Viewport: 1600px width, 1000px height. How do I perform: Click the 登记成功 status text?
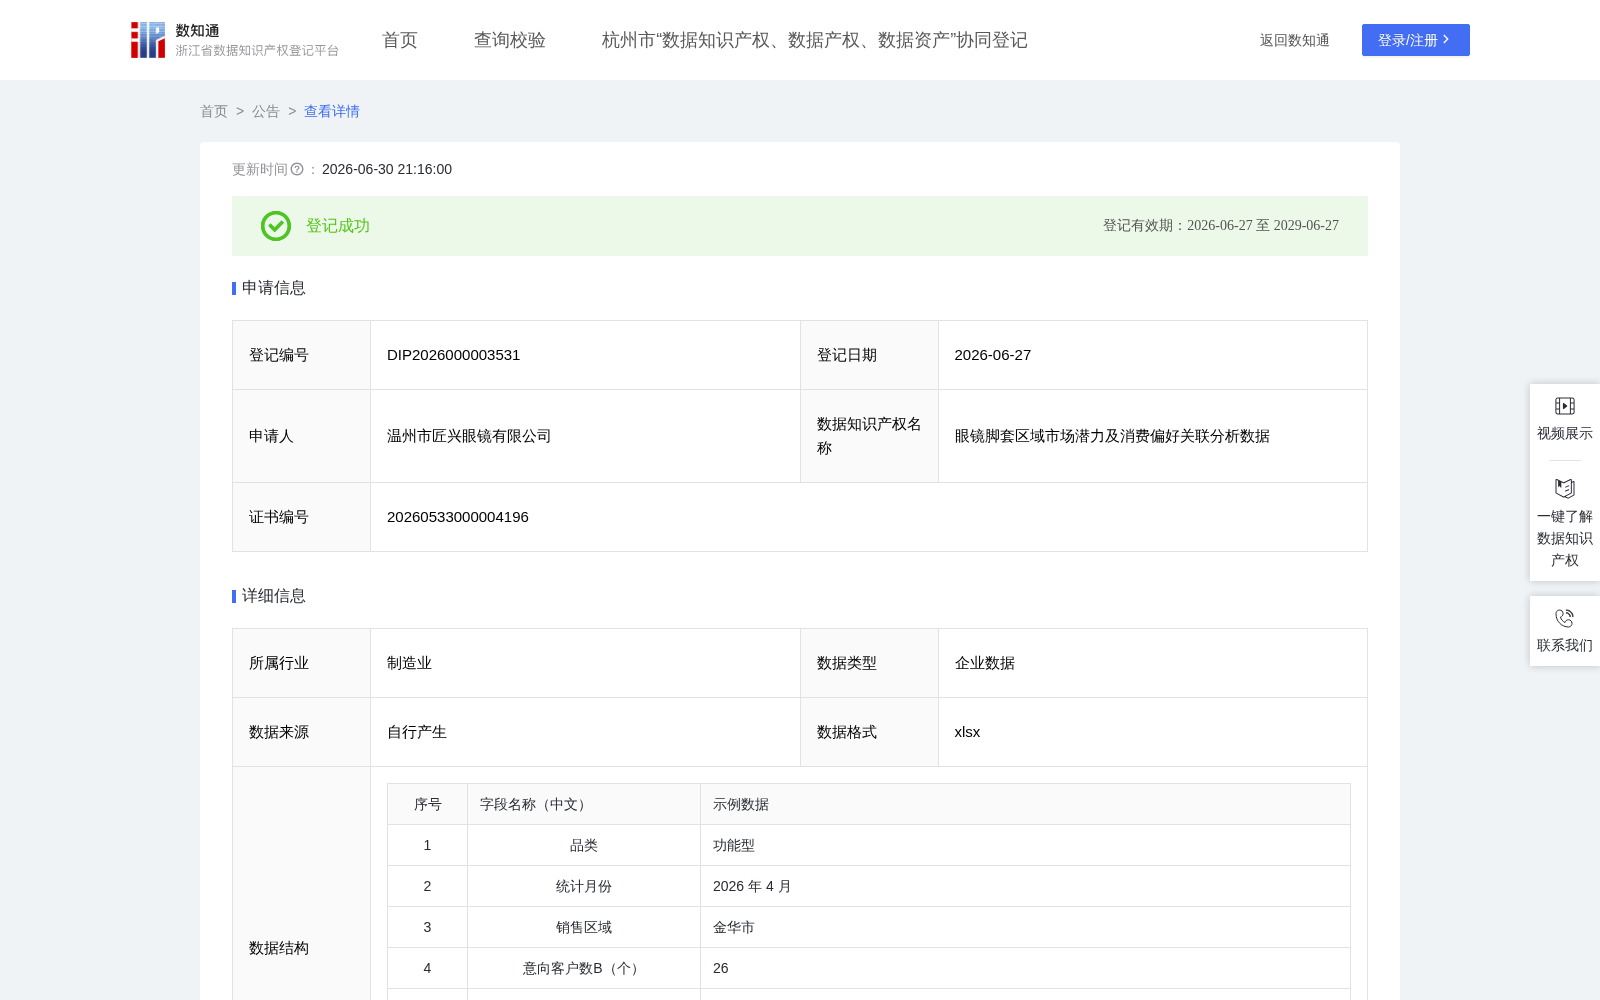coord(338,226)
